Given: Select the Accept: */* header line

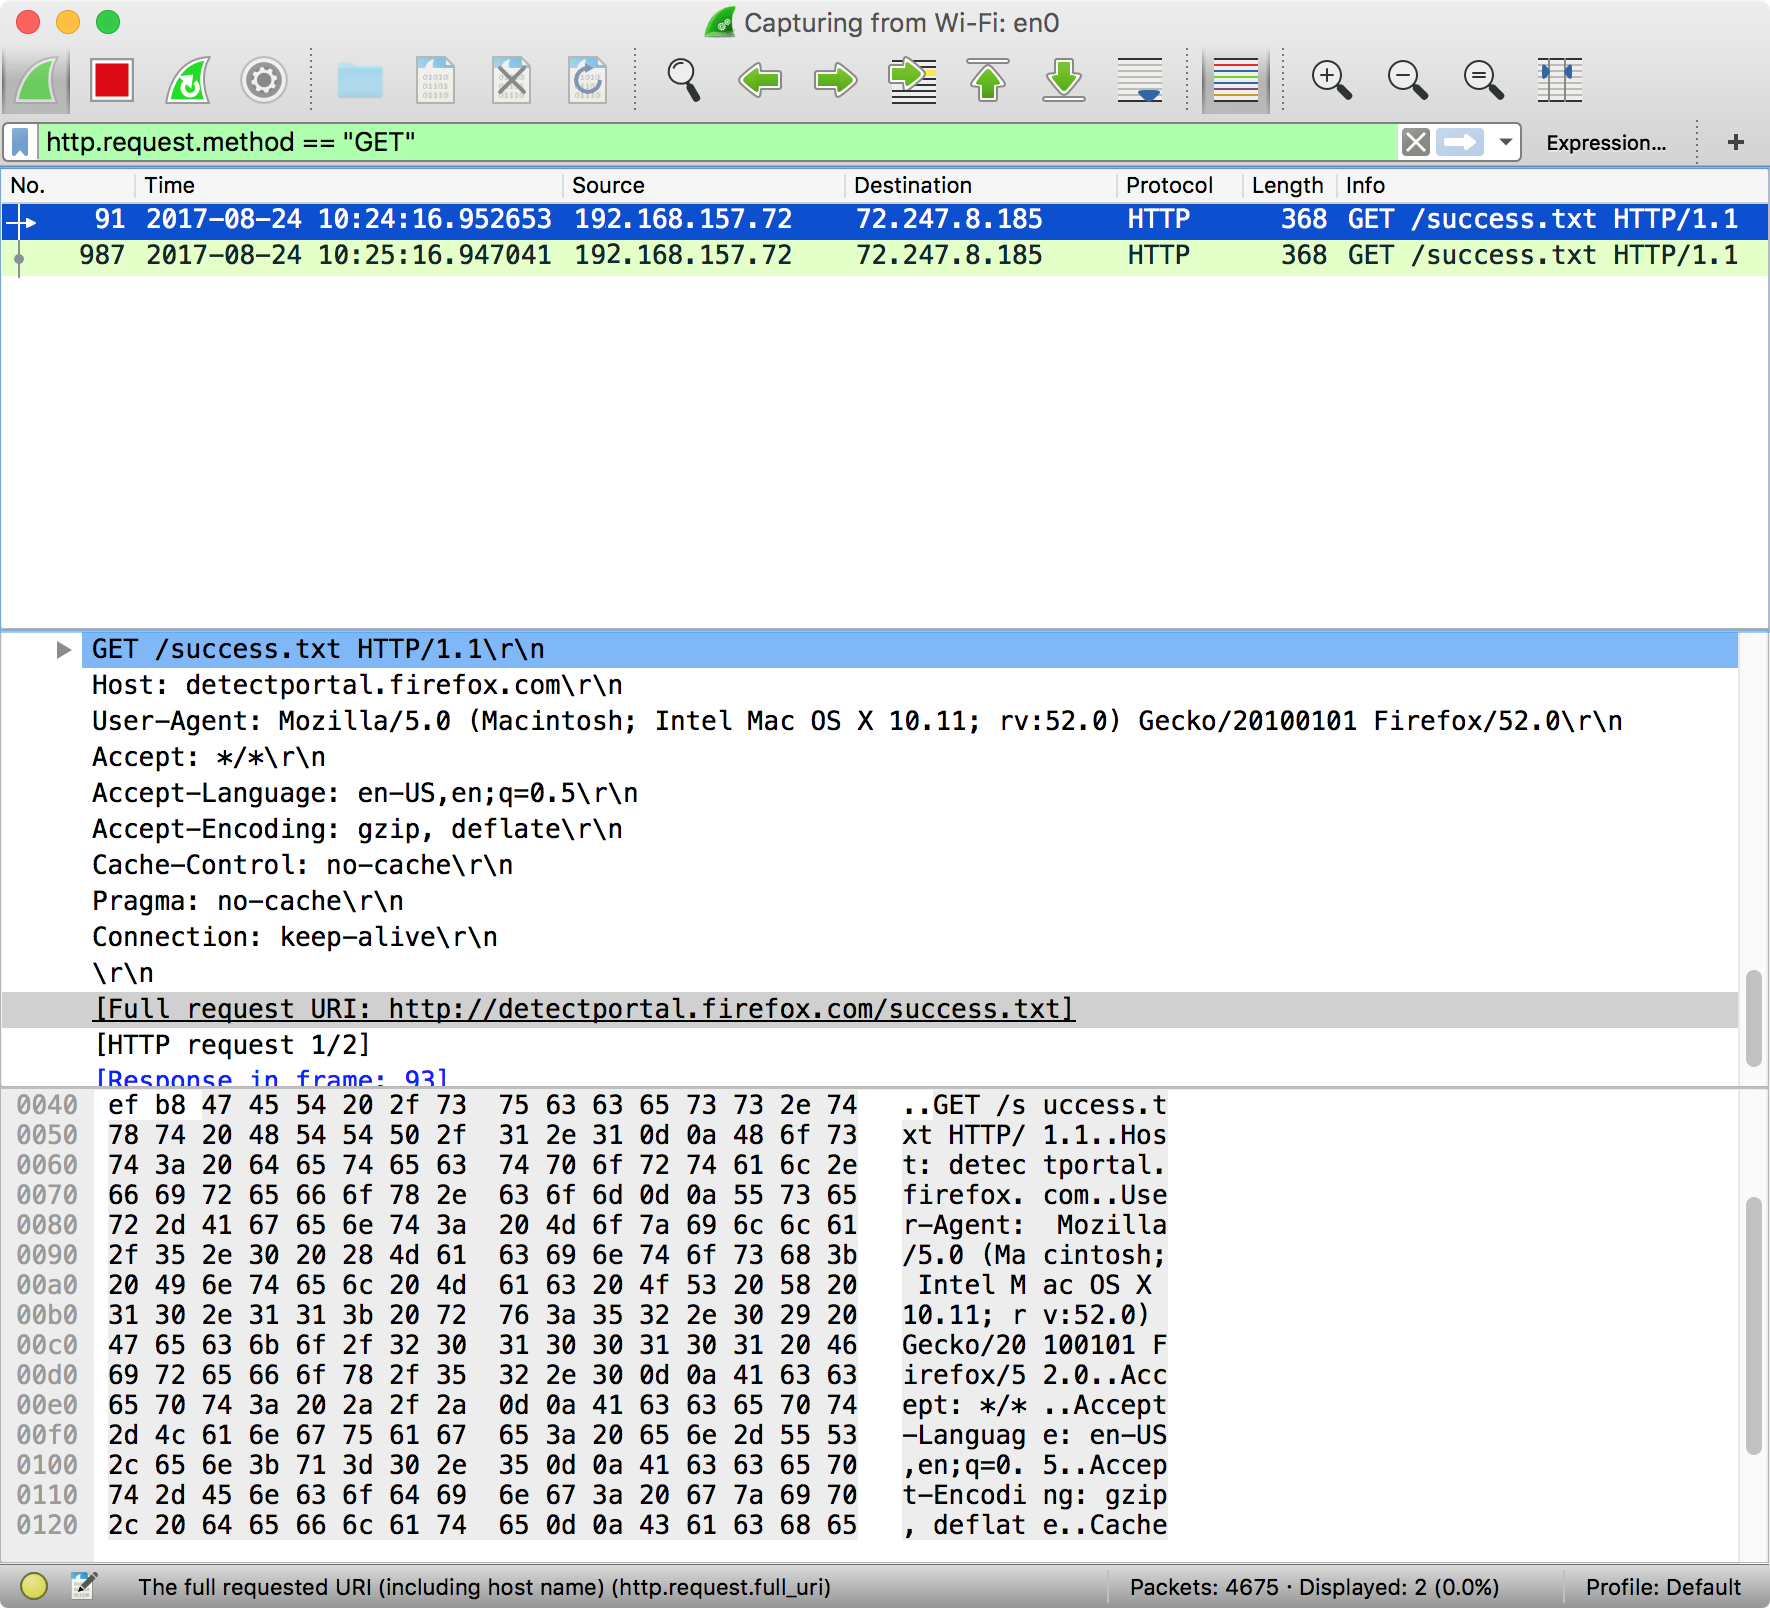Looking at the screenshot, I should 209,758.
